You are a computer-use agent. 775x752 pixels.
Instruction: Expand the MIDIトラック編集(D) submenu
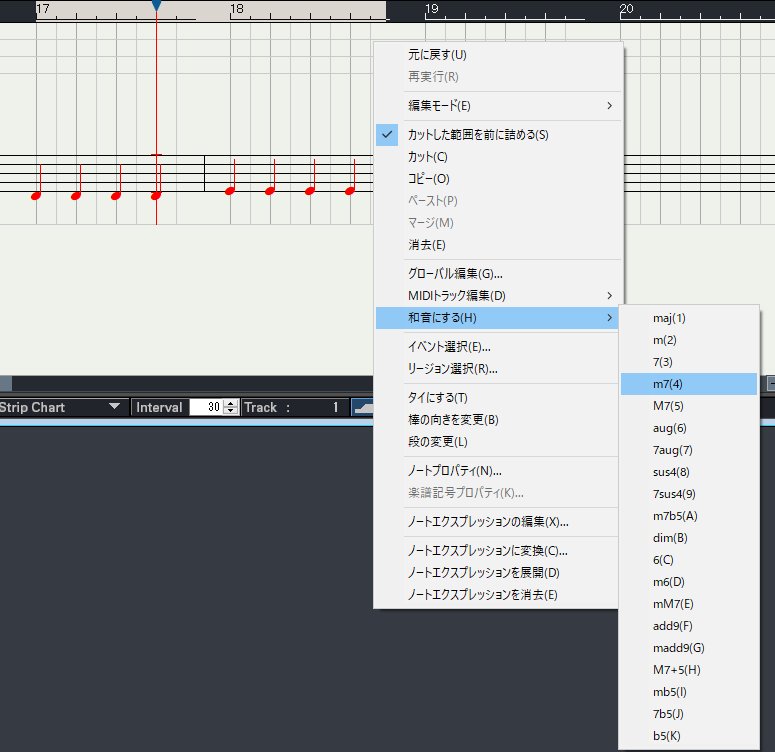pos(498,296)
